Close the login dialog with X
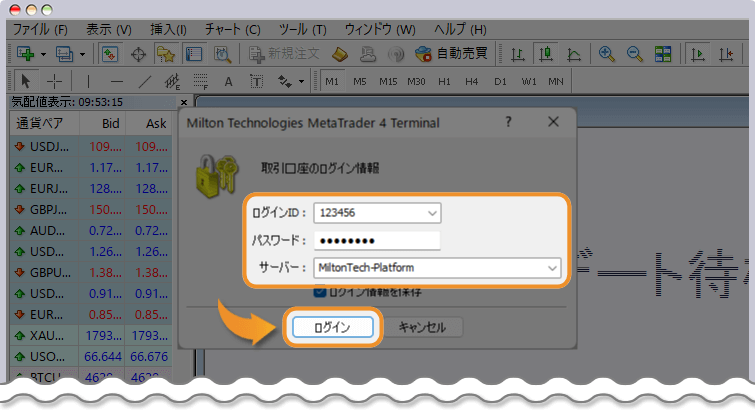 553,122
